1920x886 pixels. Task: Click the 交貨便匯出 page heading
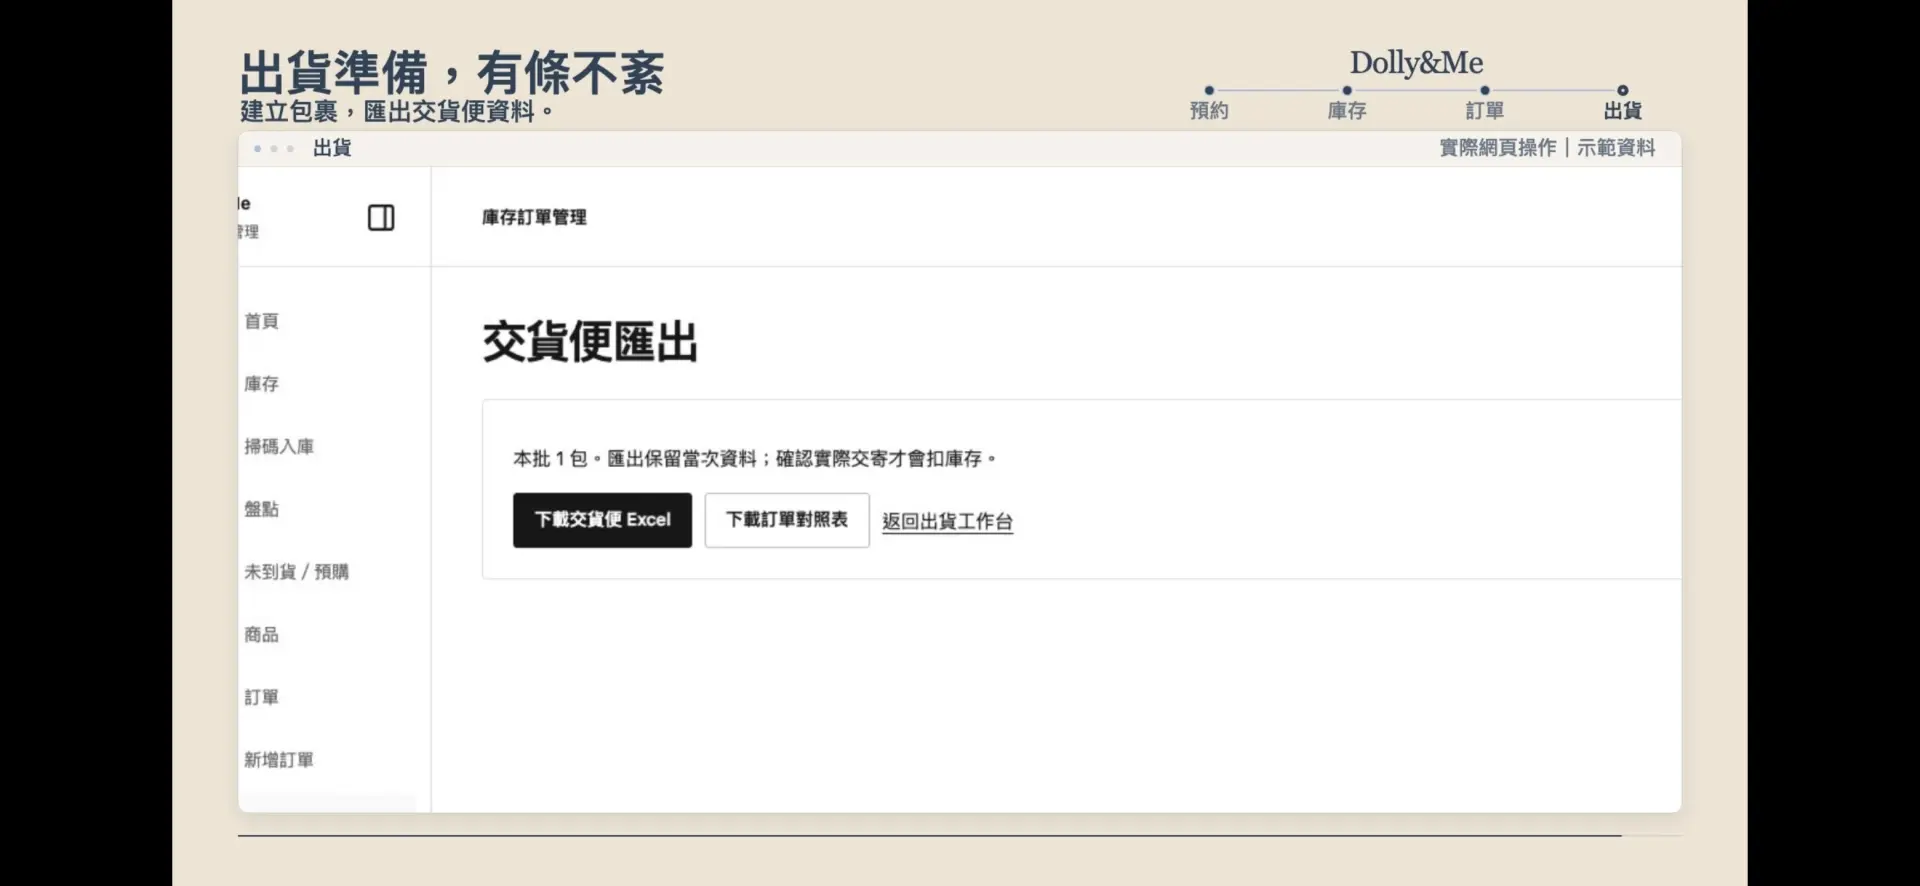[590, 342]
